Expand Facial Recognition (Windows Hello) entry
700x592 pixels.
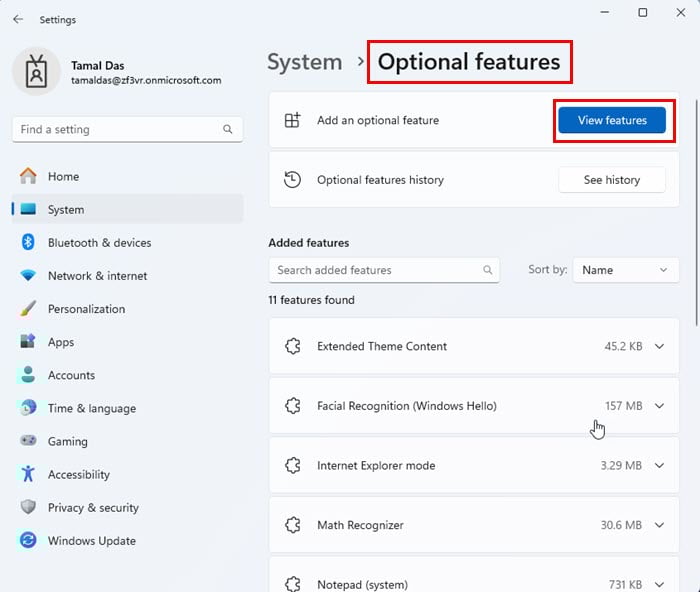[x=659, y=406]
